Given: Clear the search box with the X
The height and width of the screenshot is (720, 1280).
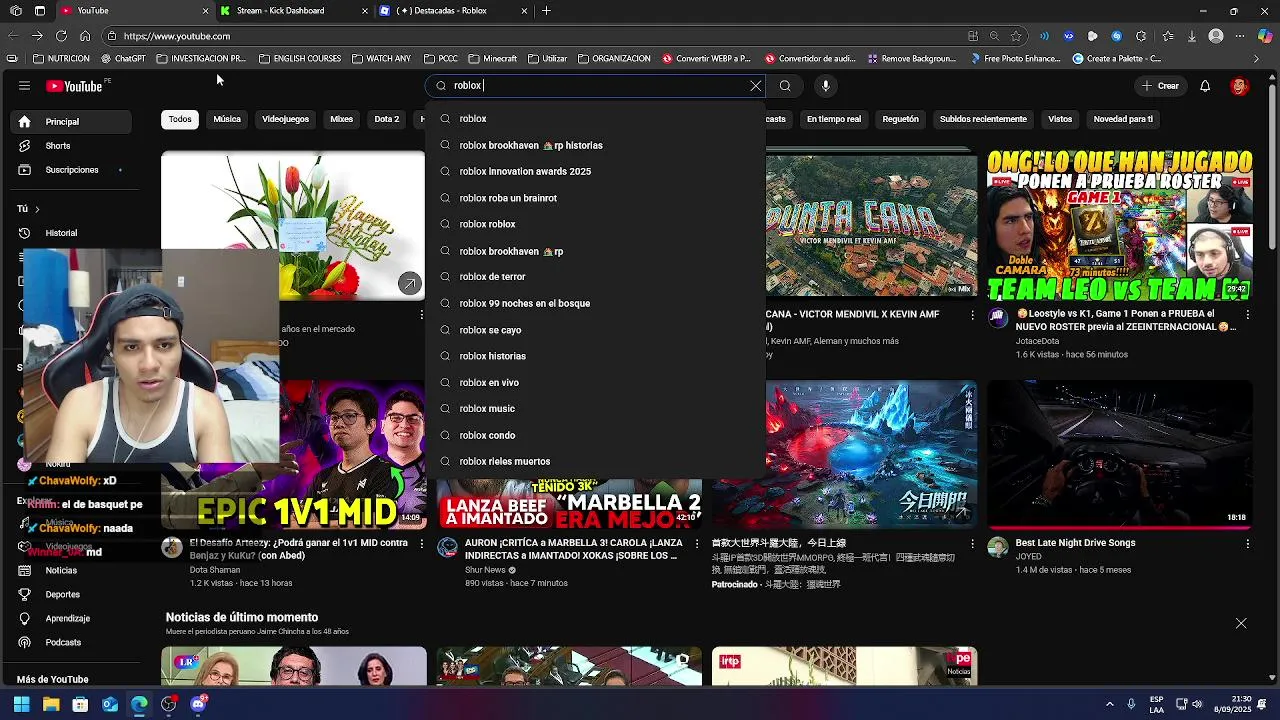Looking at the screenshot, I should (x=756, y=86).
